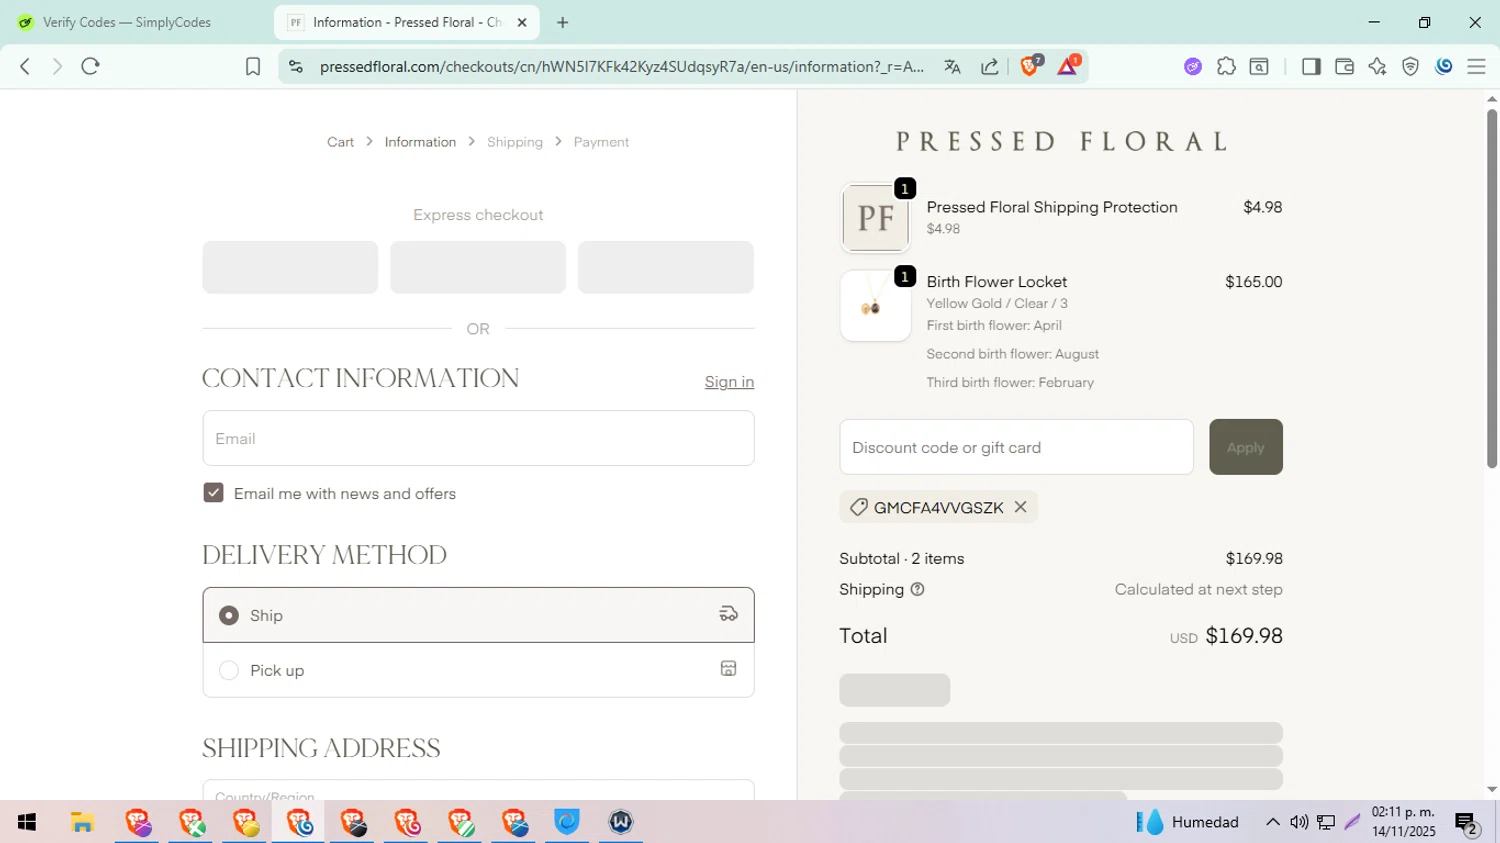The image size is (1500, 843).
Task: Click the Sign in link
Action: pyautogui.click(x=729, y=382)
